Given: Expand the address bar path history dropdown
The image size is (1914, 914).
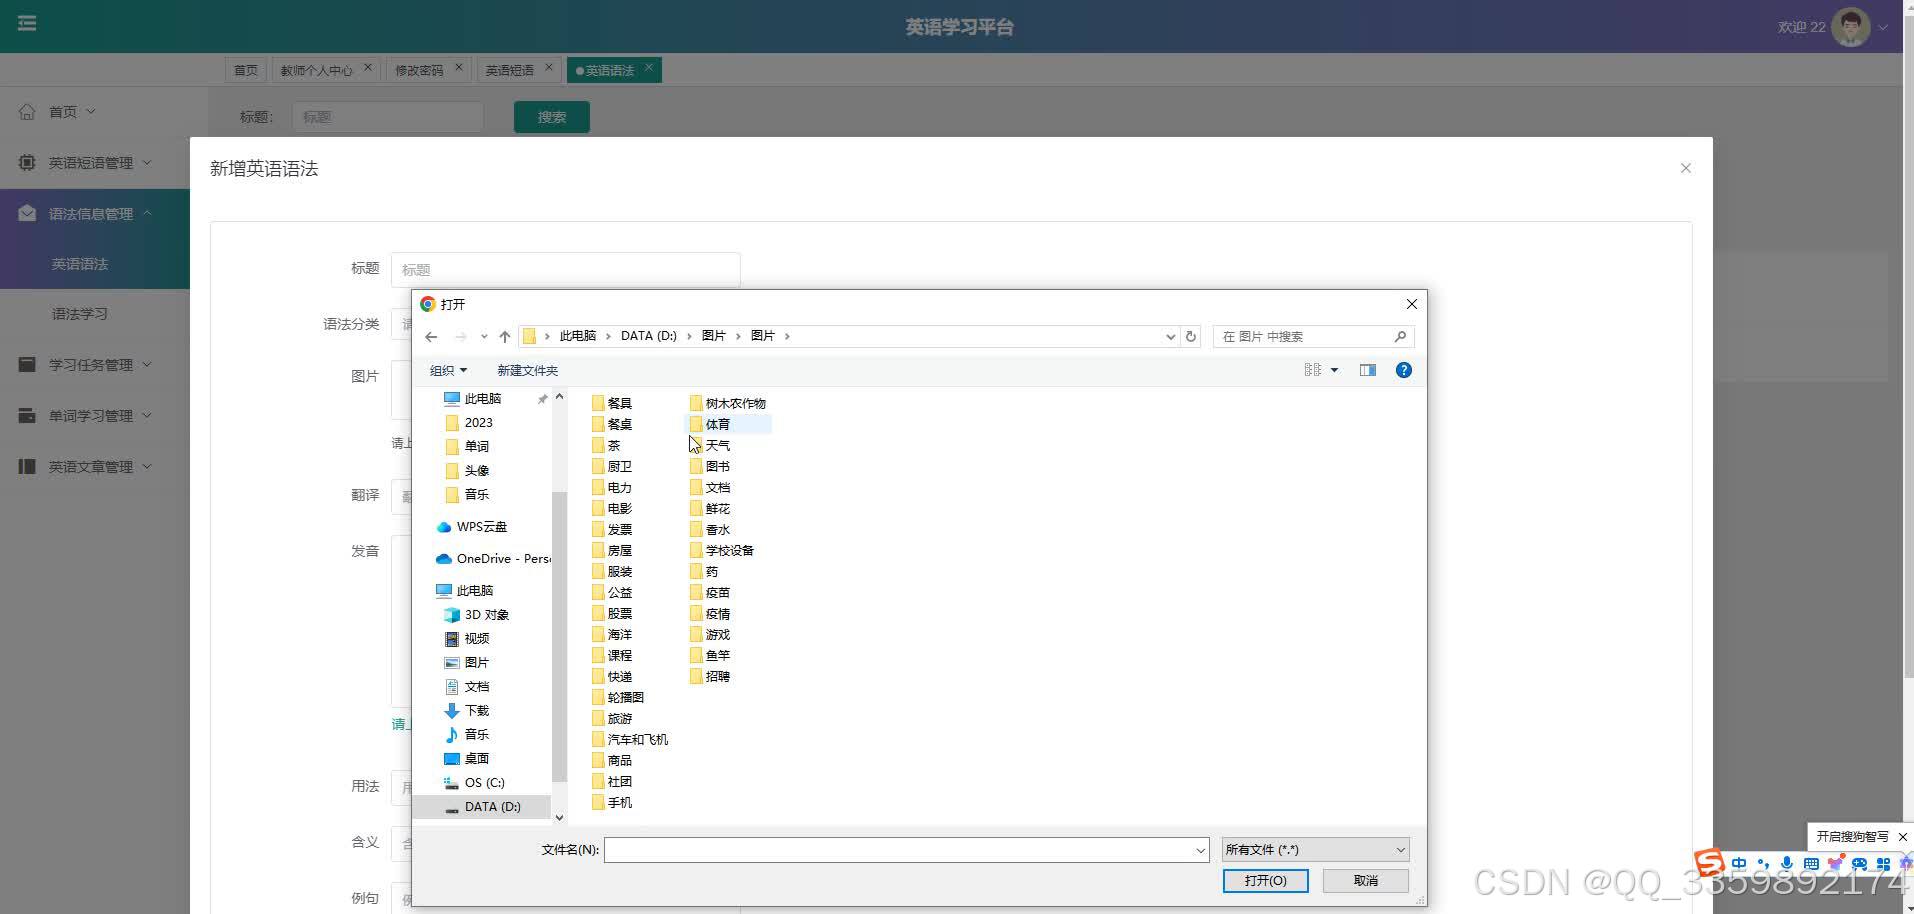Looking at the screenshot, I should click(x=1170, y=337).
